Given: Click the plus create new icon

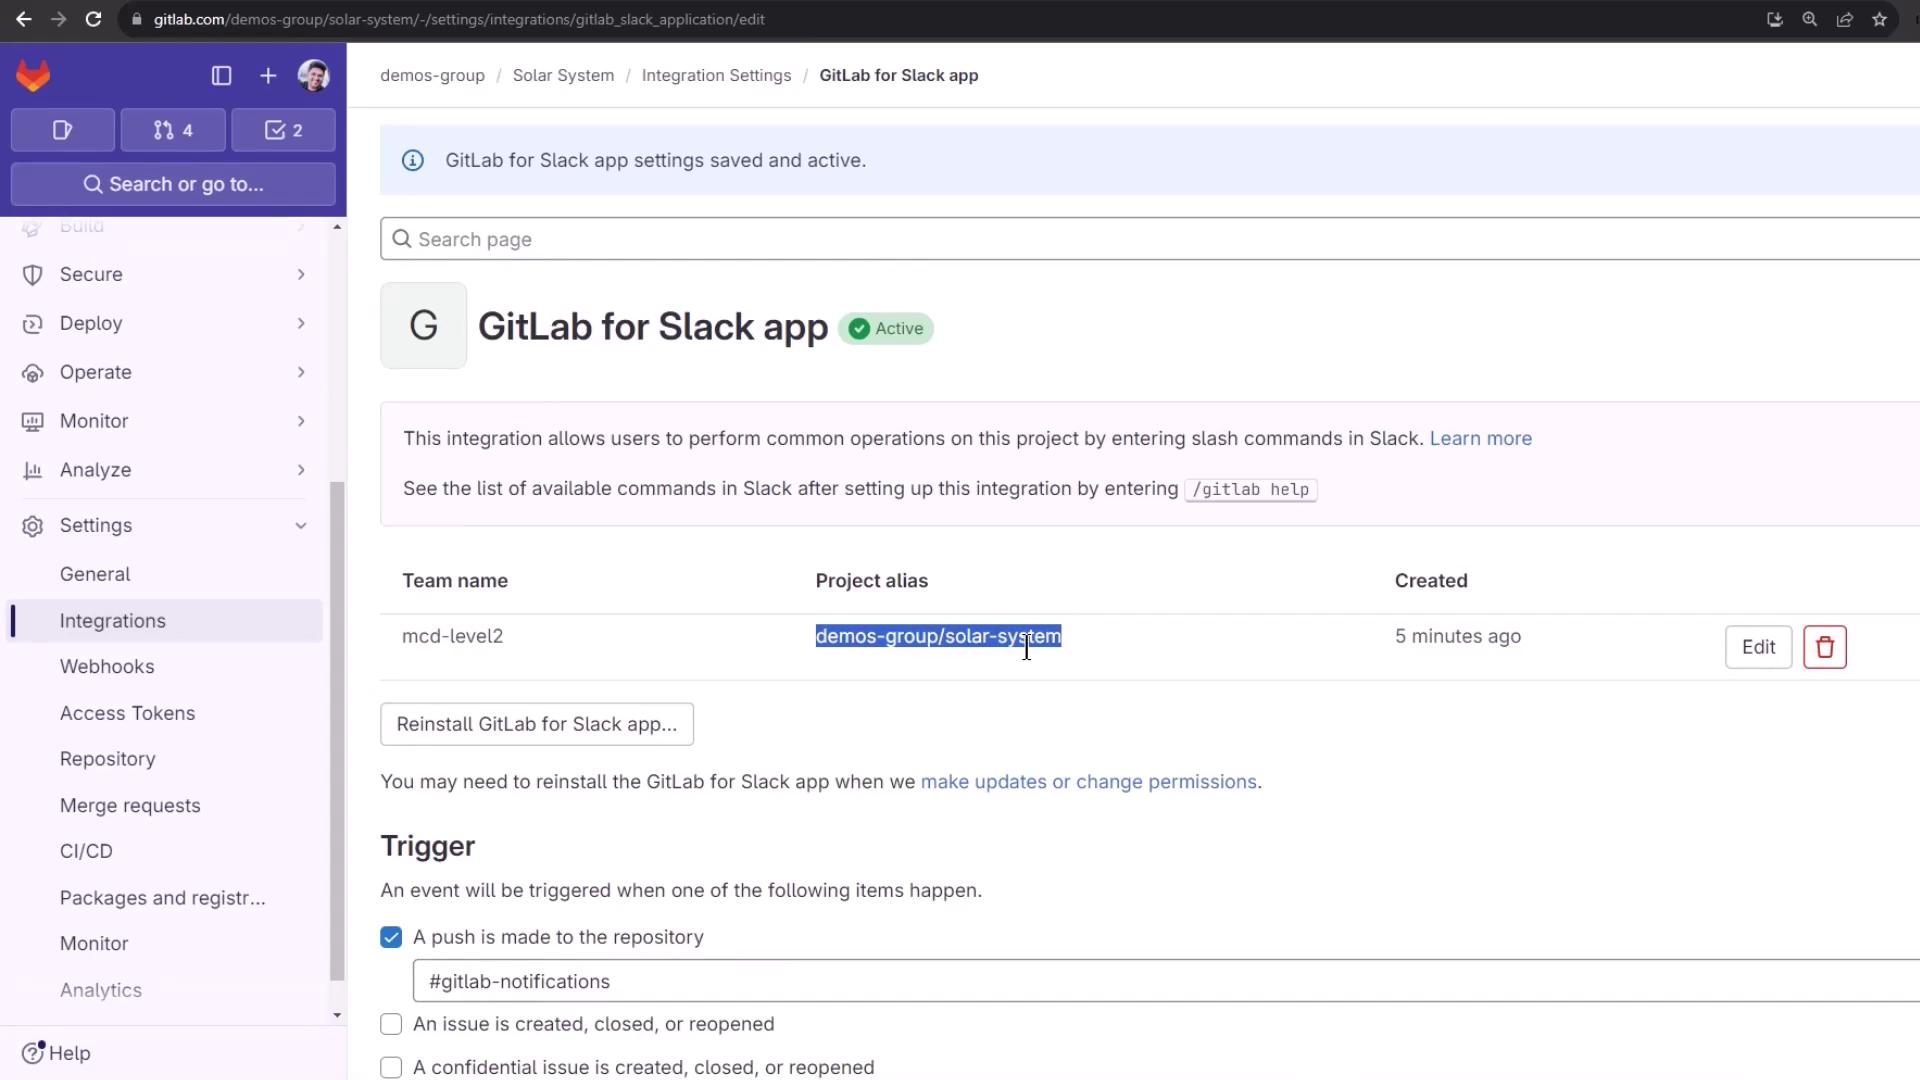Looking at the screenshot, I should [268, 76].
